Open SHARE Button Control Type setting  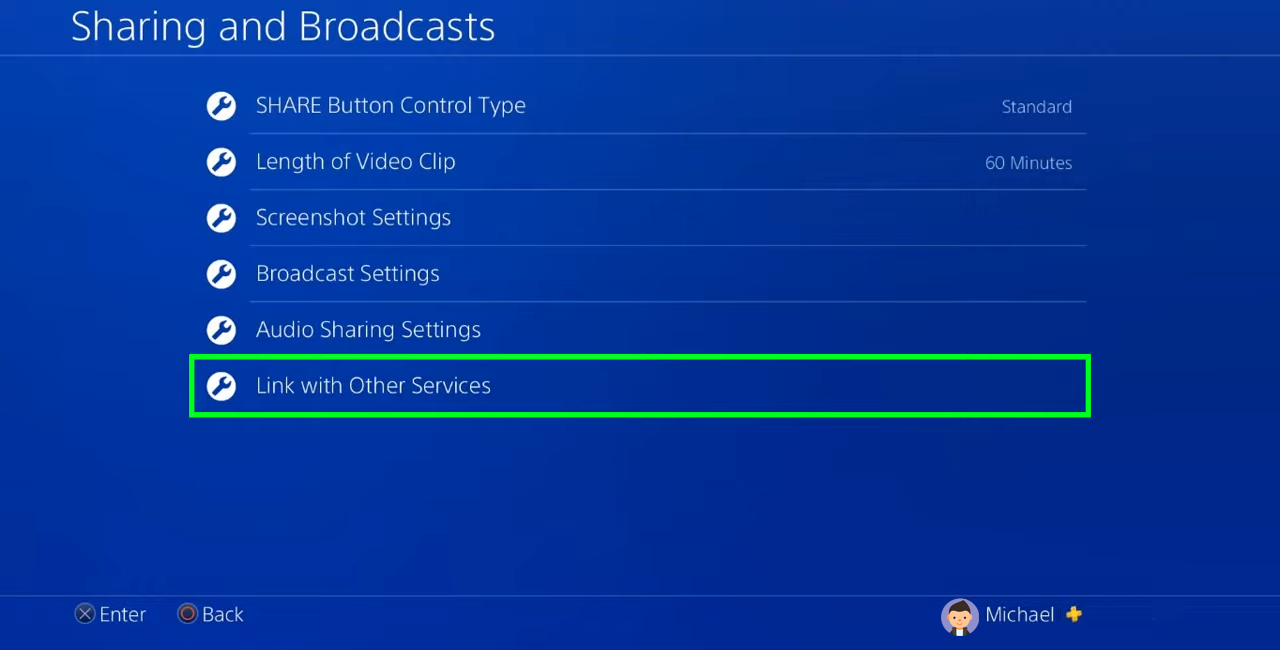(640, 106)
